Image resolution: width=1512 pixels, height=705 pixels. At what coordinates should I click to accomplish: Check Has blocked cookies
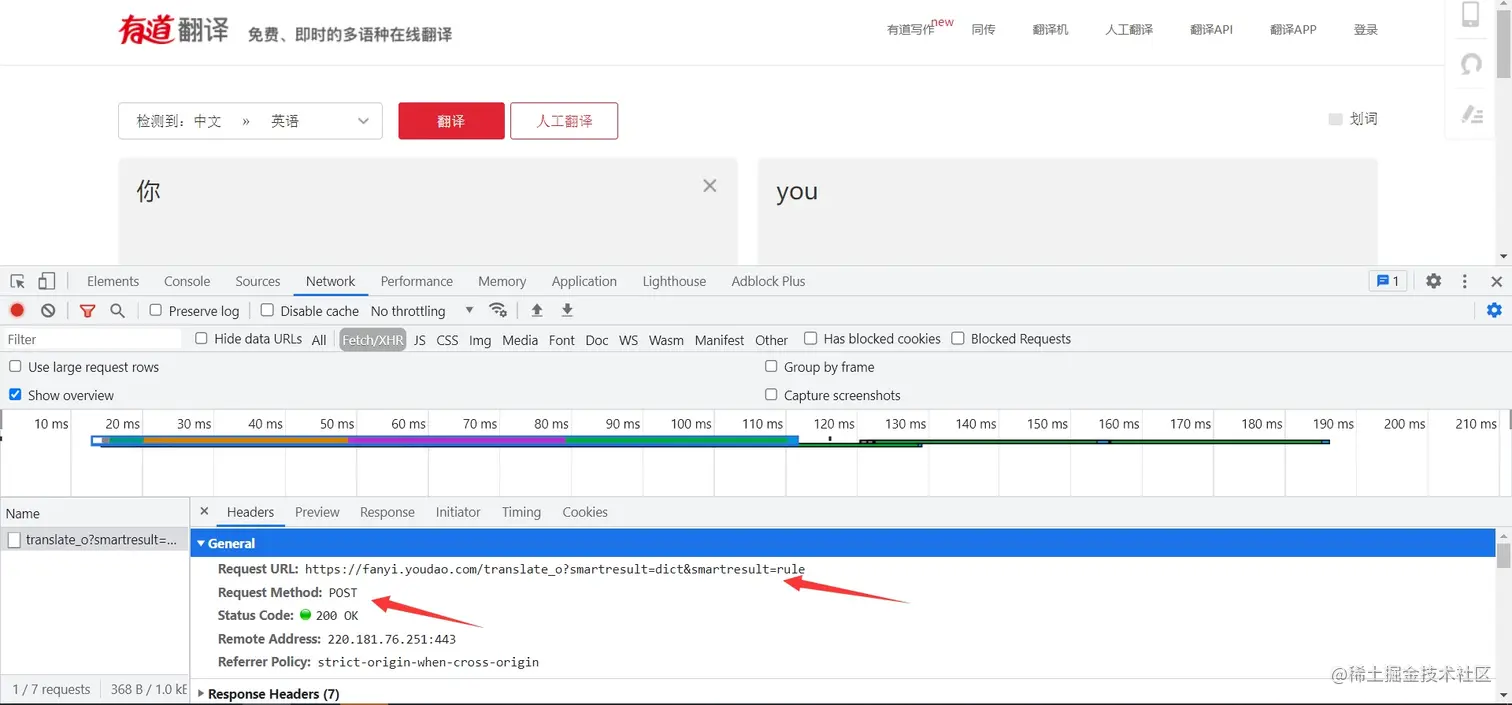click(x=811, y=338)
